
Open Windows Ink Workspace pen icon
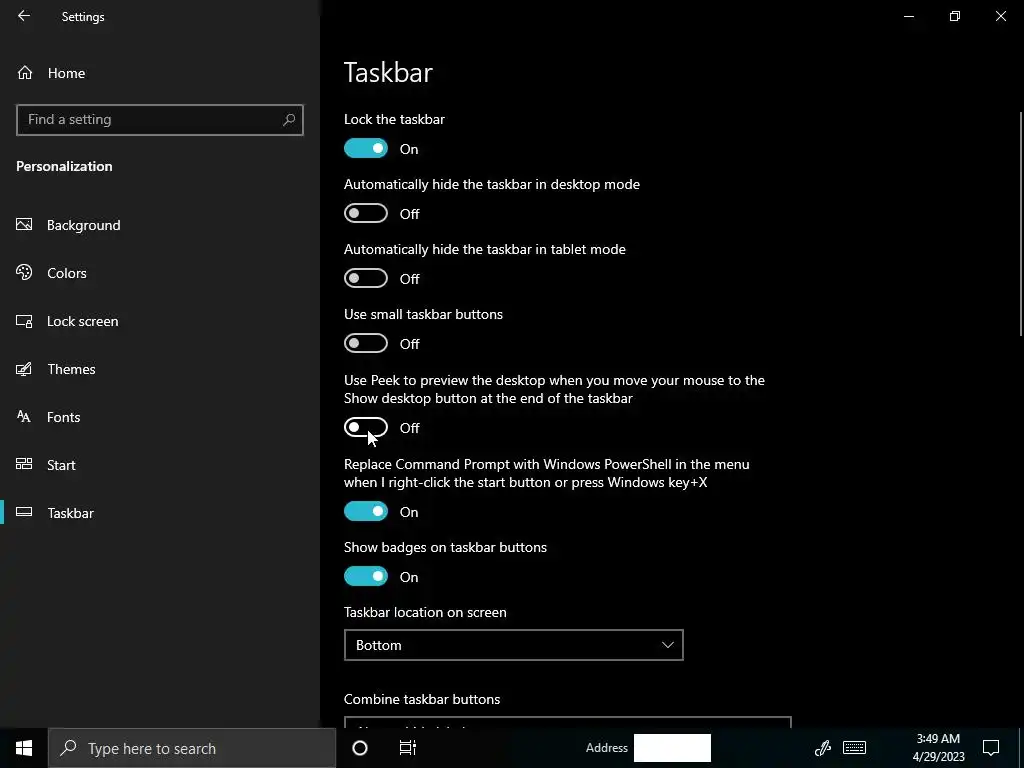(822, 748)
